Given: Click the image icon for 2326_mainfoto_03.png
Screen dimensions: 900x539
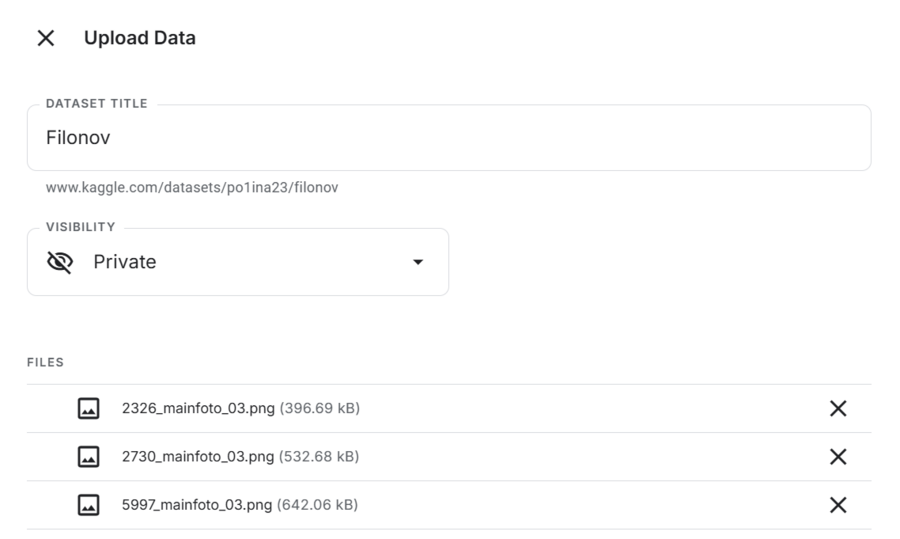Looking at the screenshot, I should coord(89,408).
